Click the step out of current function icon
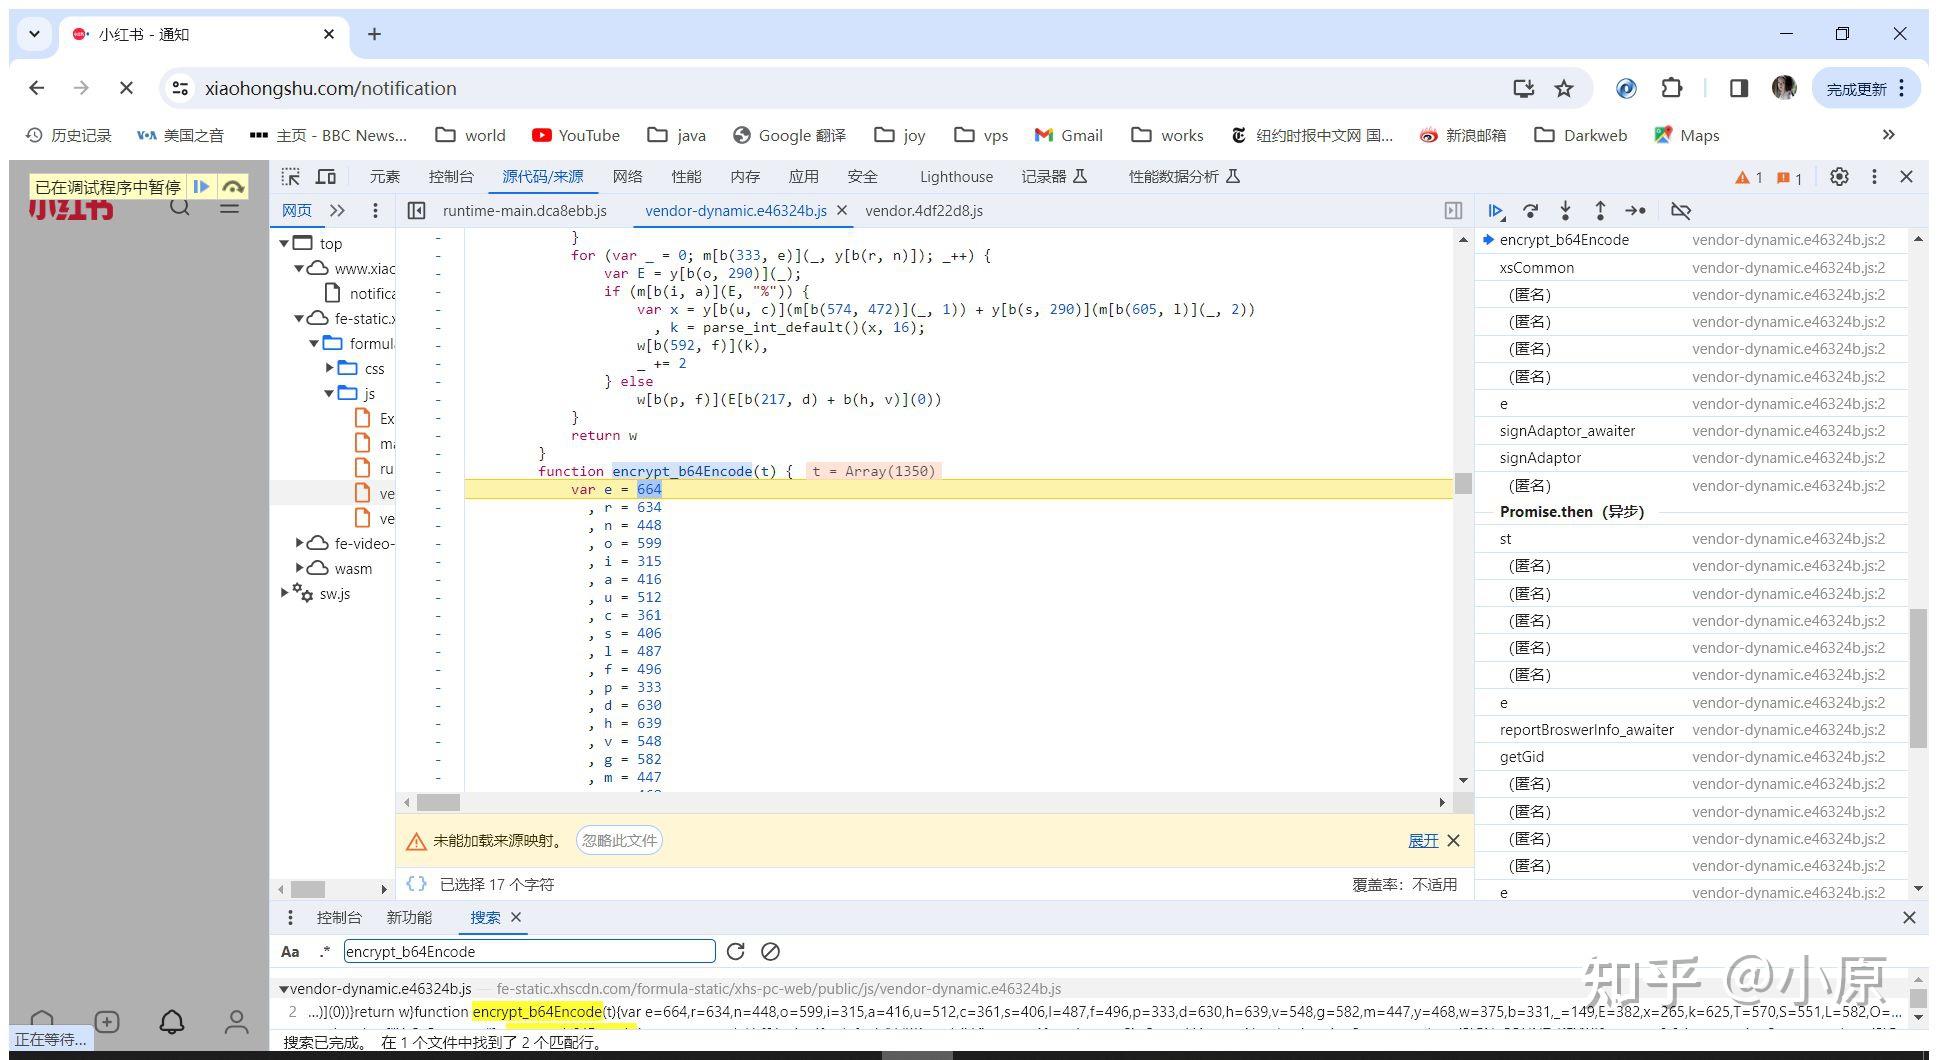This screenshot has width=1938, height=1060. (x=1601, y=211)
